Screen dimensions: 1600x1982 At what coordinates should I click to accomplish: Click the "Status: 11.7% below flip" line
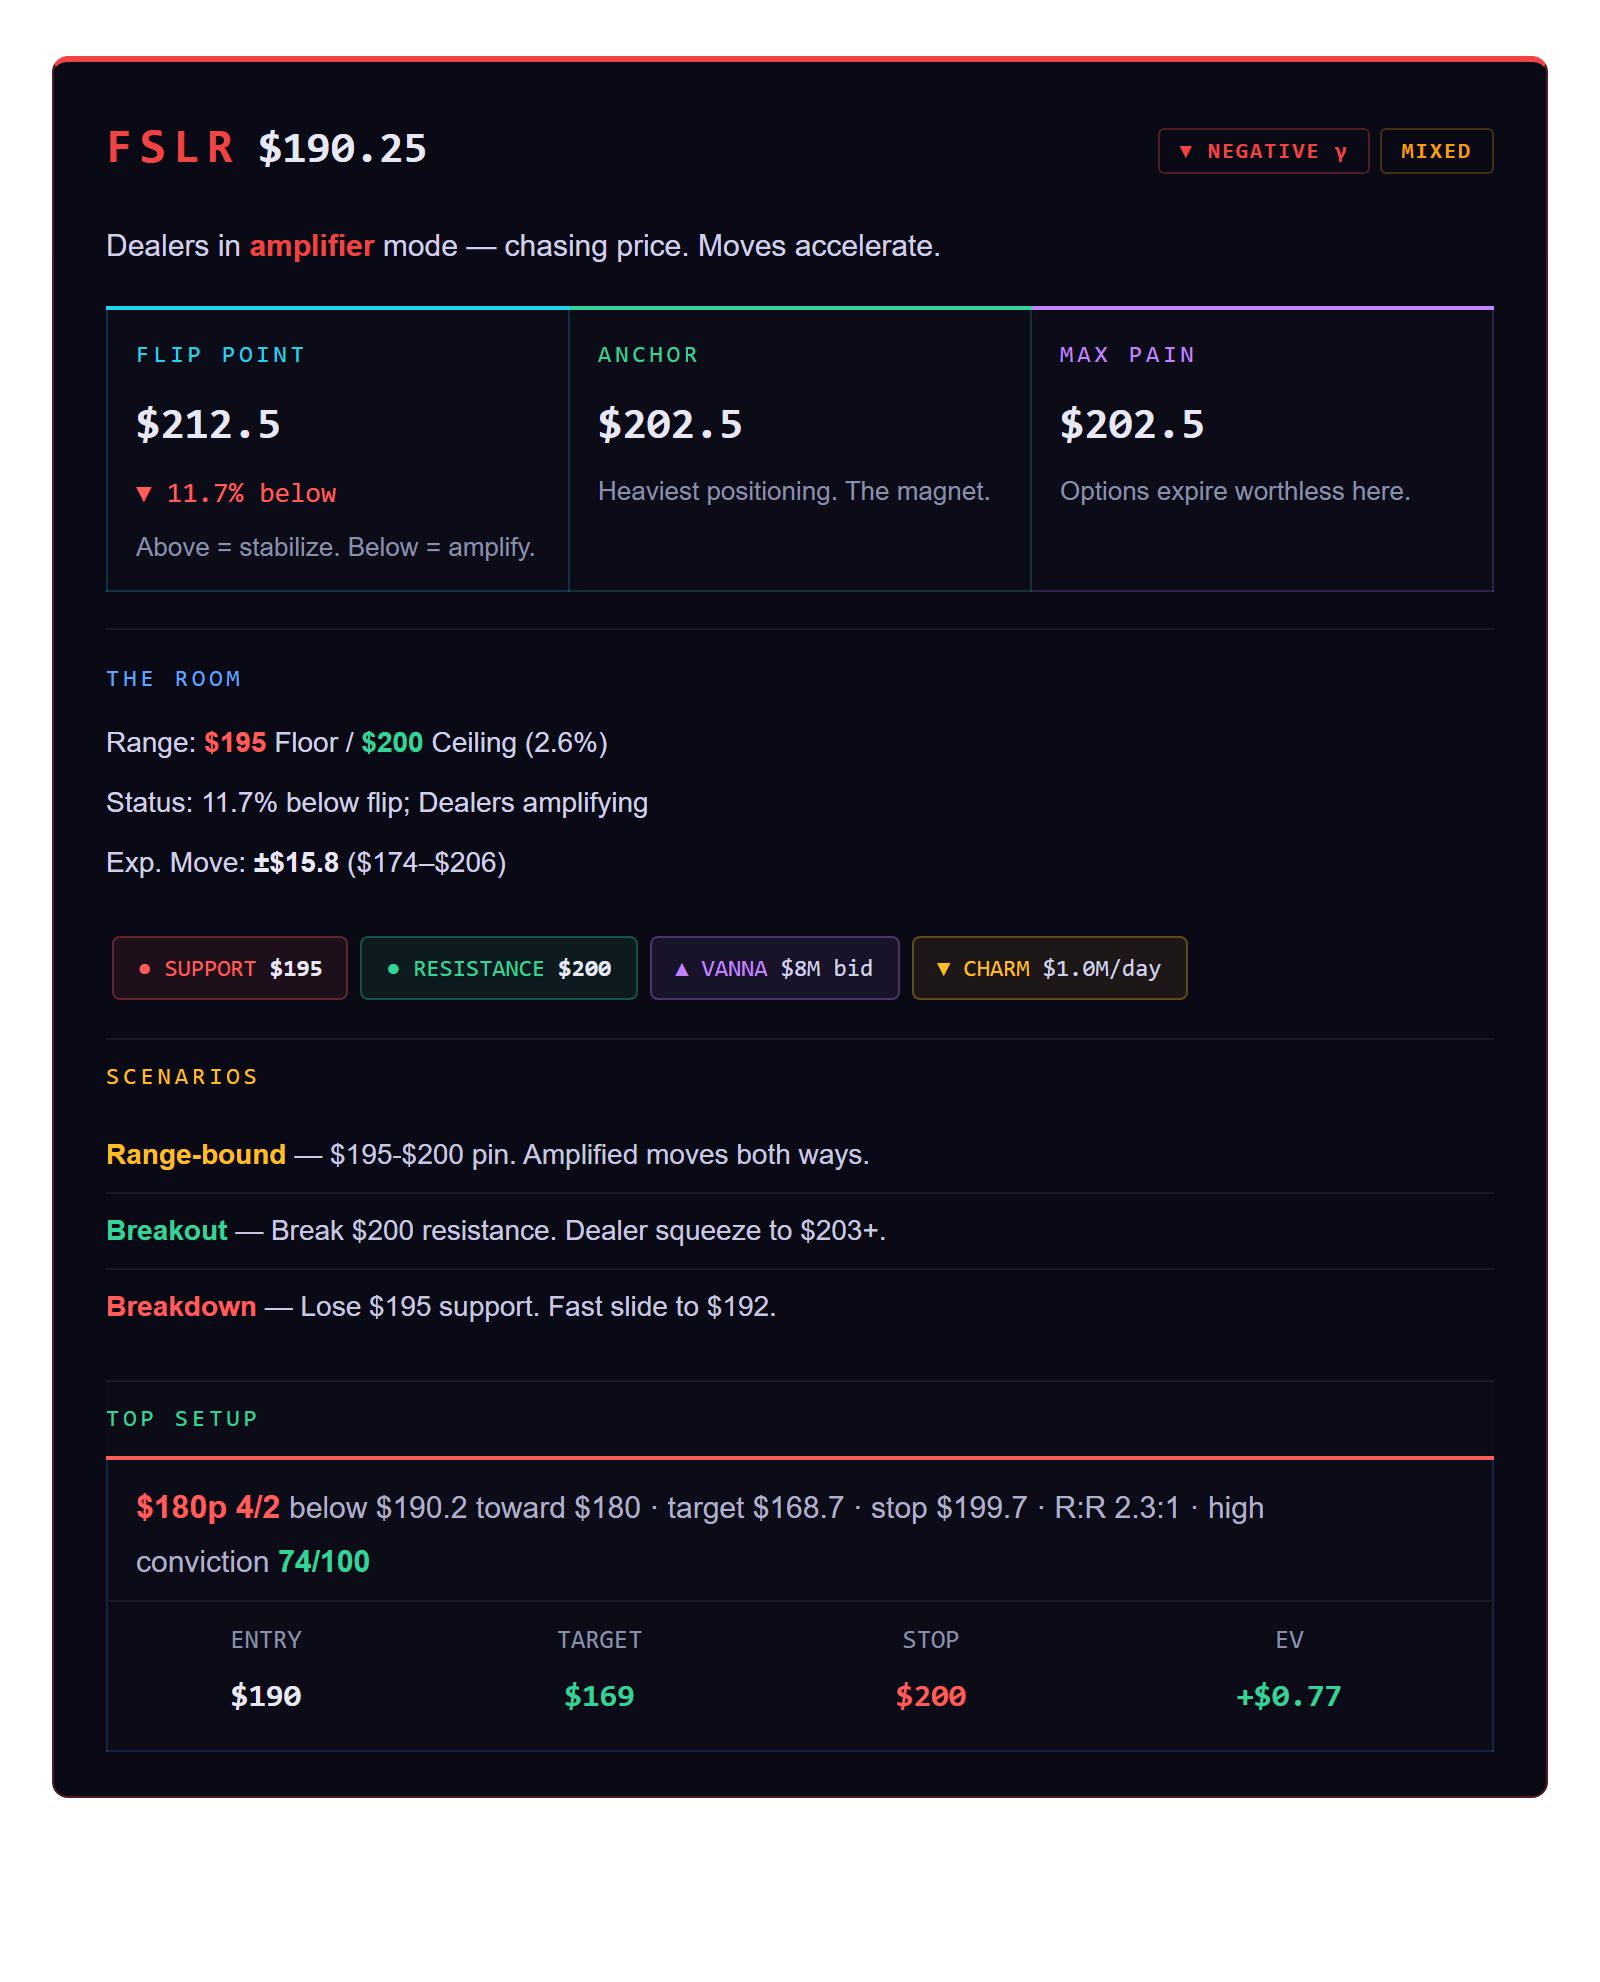point(377,803)
